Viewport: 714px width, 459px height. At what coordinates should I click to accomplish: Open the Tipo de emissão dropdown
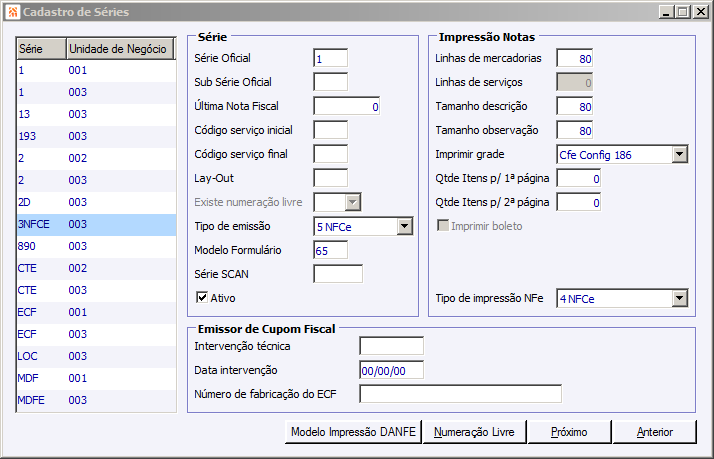[x=404, y=227]
